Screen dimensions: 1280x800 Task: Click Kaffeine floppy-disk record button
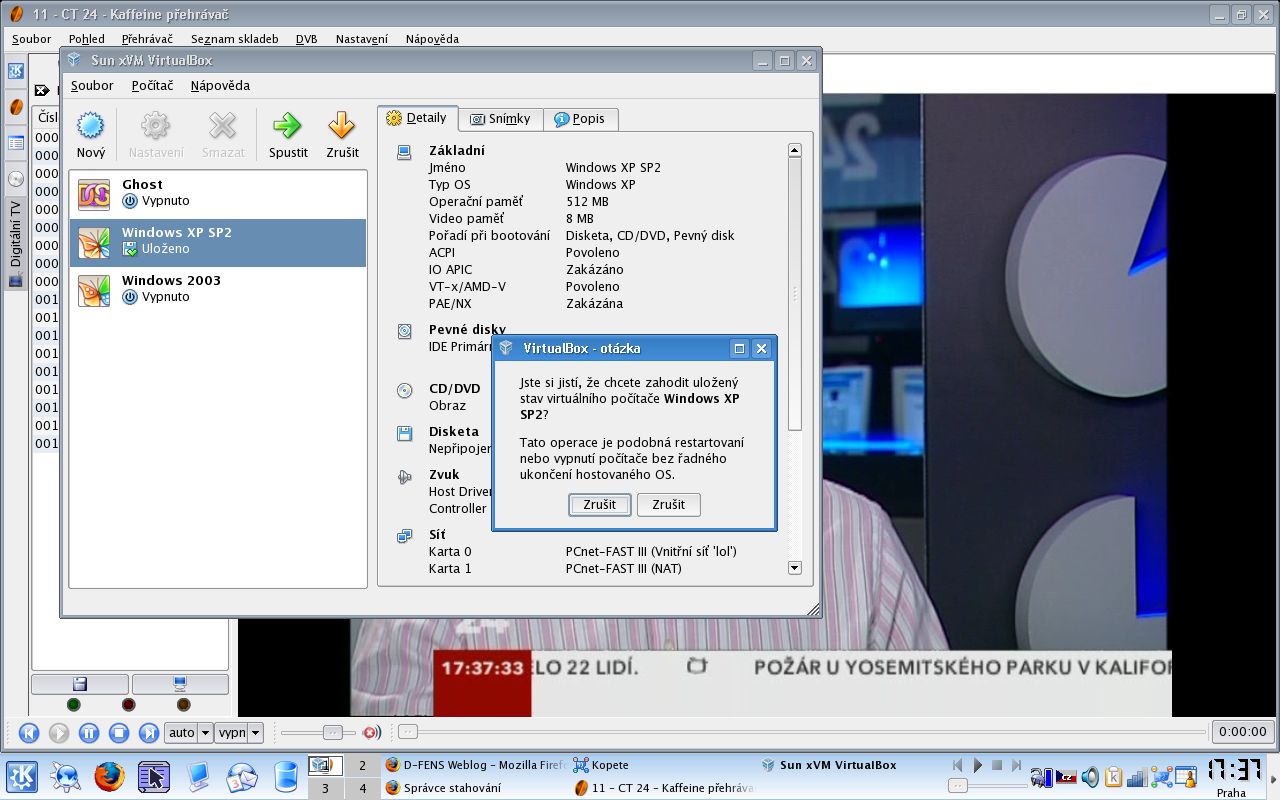click(80, 684)
